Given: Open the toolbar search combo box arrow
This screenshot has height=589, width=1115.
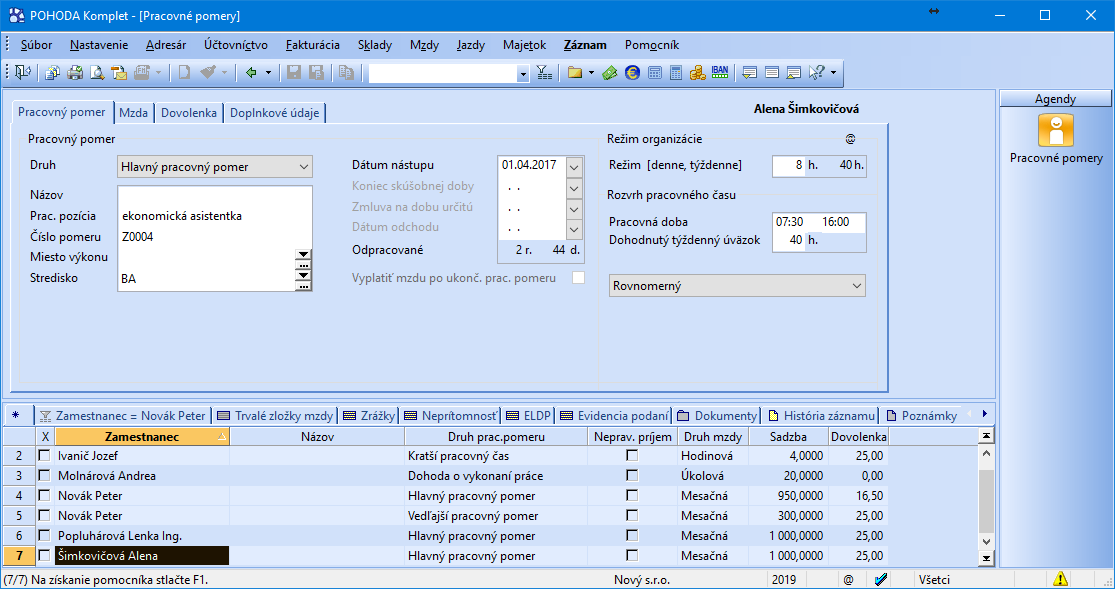Looking at the screenshot, I should [x=523, y=73].
